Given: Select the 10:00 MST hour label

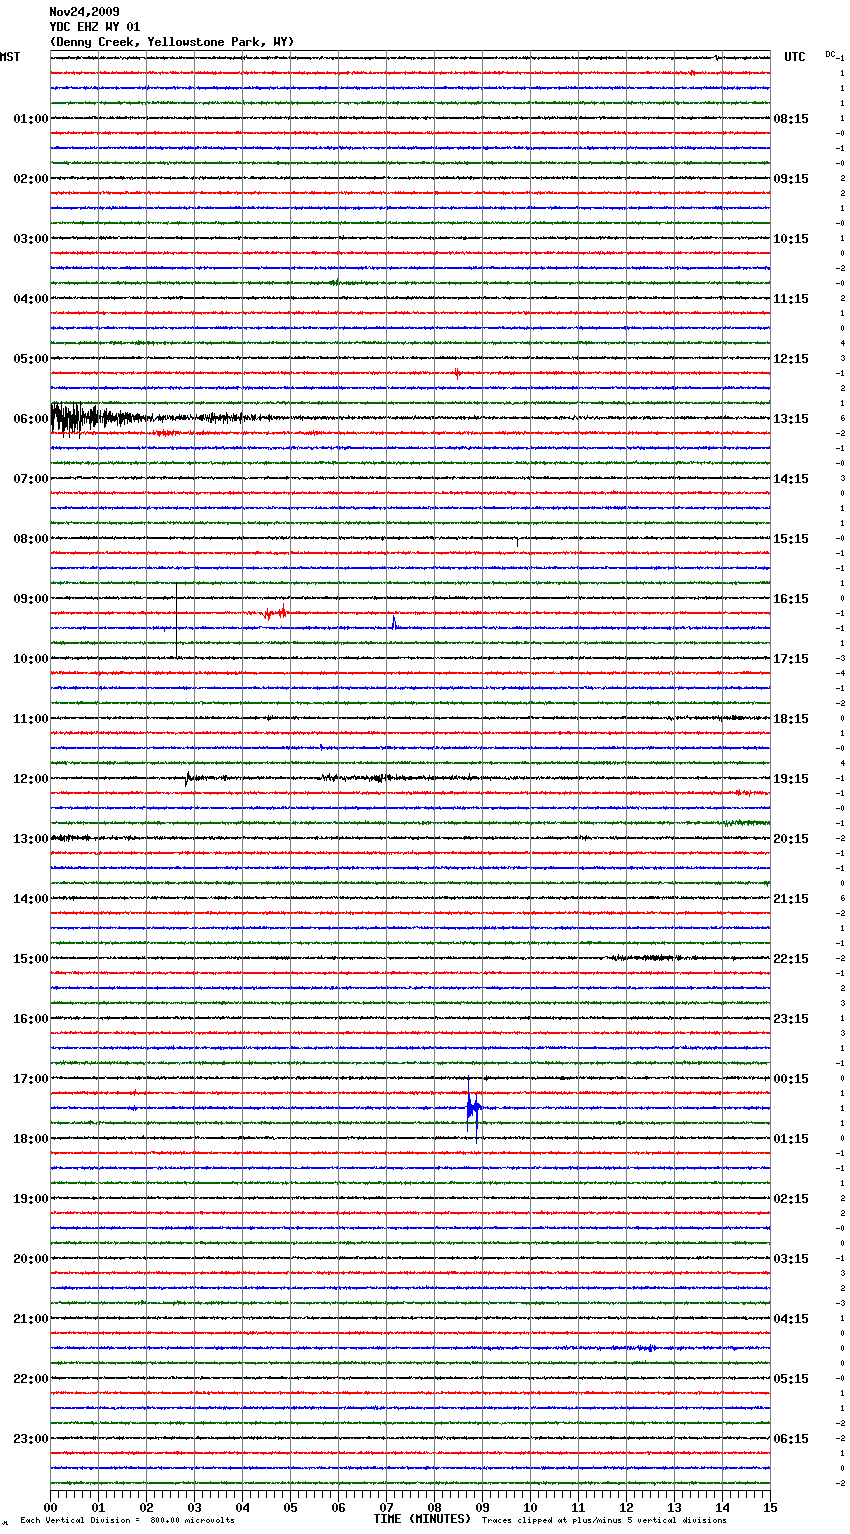Looking at the screenshot, I should coord(31,659).
